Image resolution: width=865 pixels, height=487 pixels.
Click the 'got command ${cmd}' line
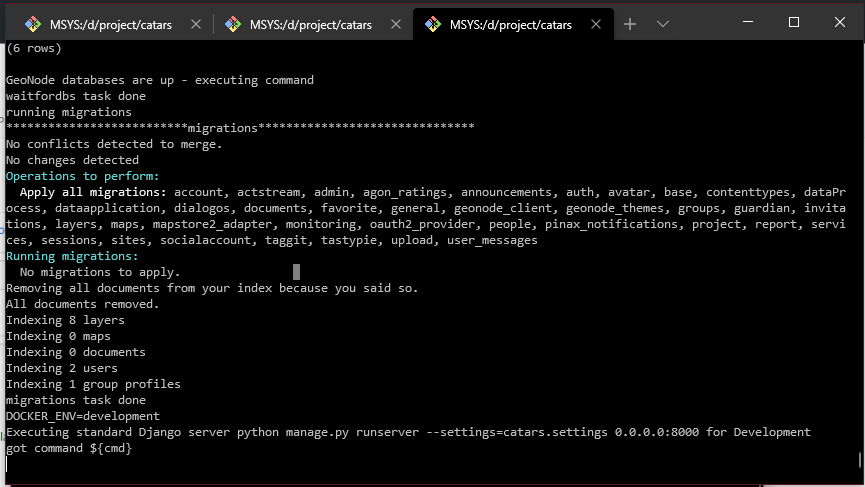[69, 448]
